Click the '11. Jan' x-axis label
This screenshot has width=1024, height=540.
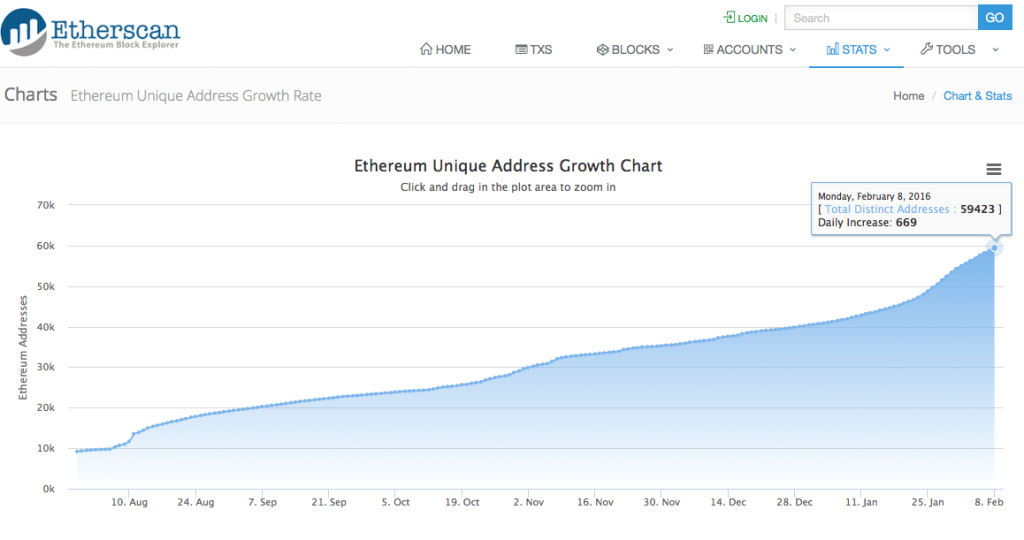(x=861, y=502)
